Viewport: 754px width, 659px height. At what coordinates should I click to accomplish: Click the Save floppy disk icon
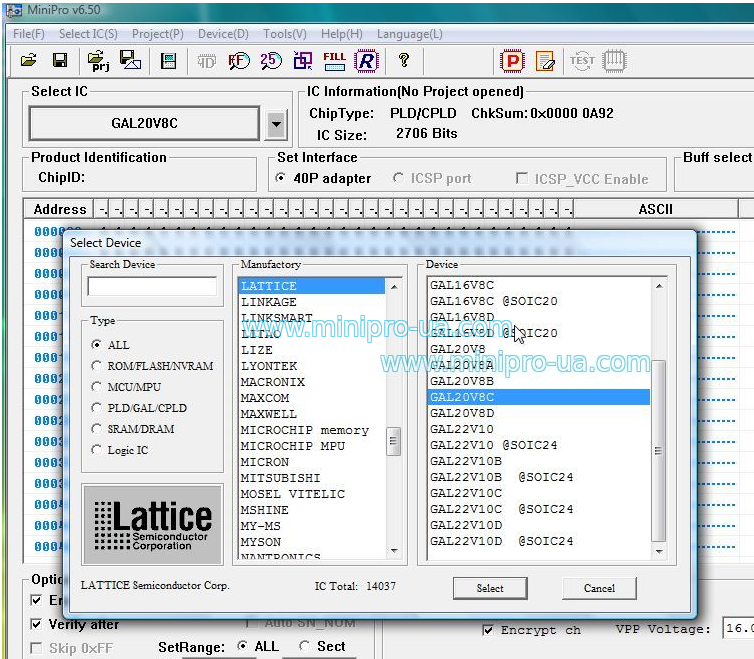point(60,61)
